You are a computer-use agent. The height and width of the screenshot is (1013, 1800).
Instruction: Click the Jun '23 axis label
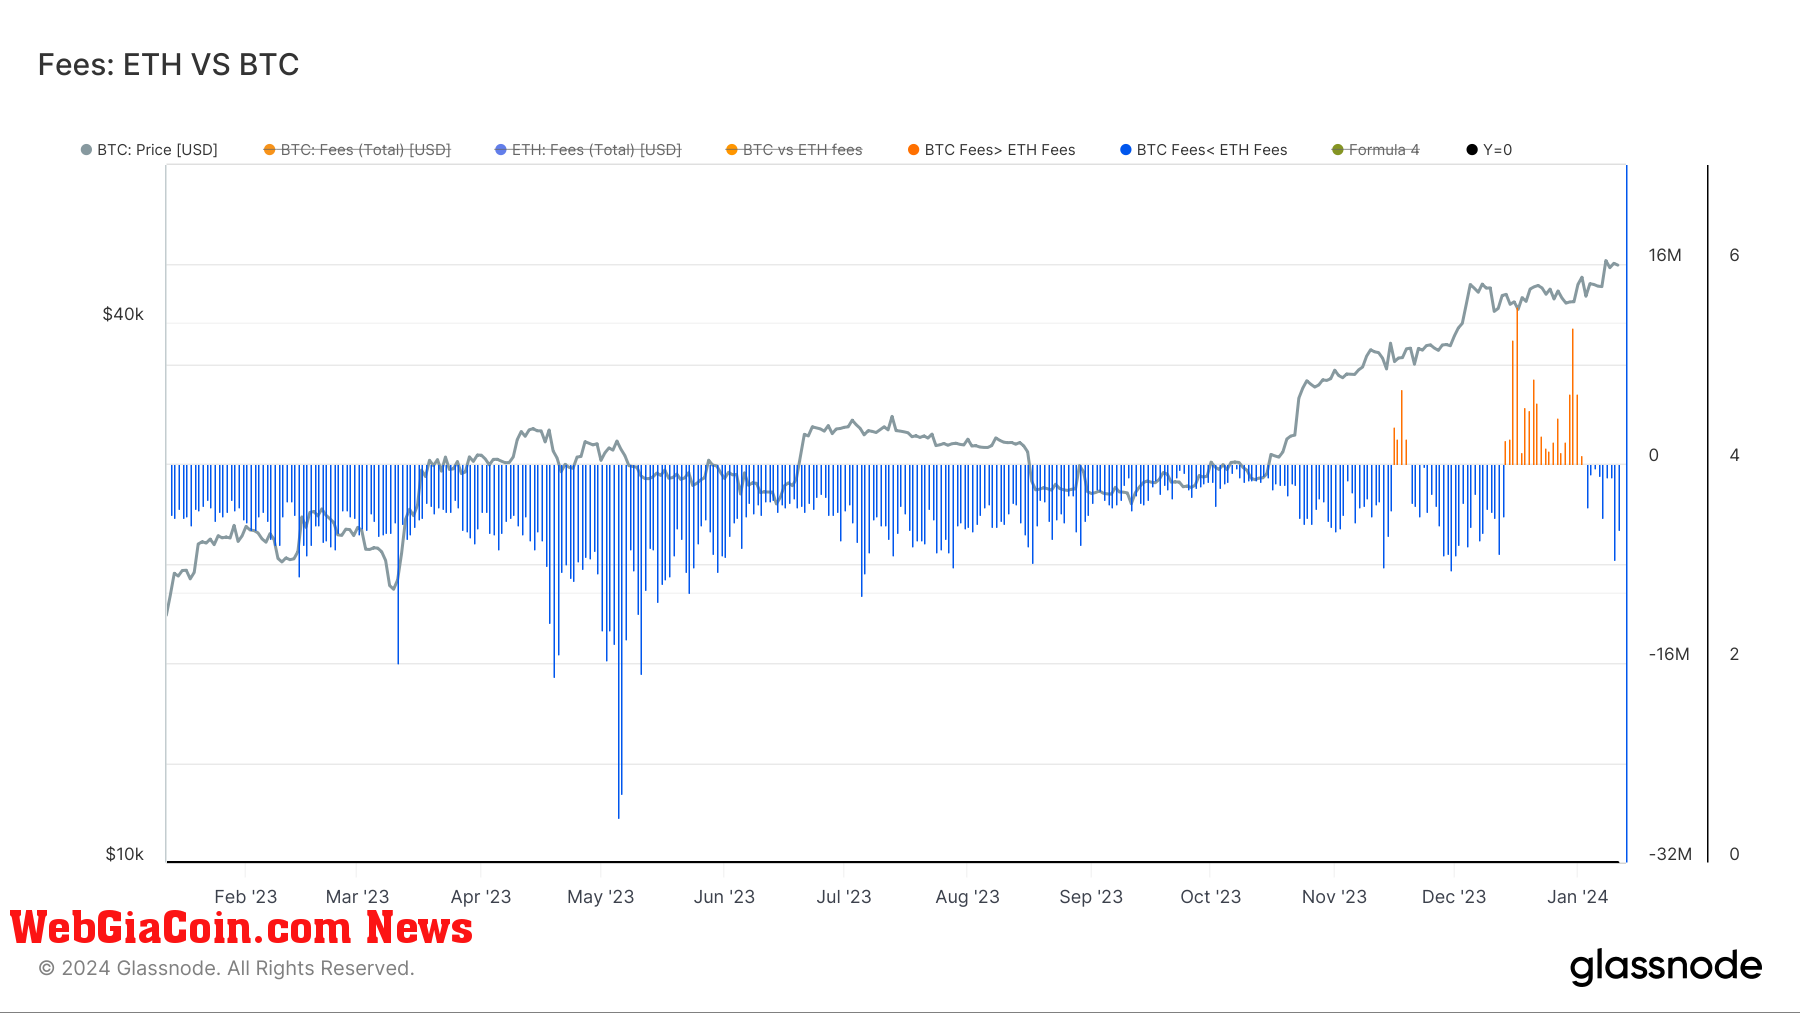coord(724,897)
